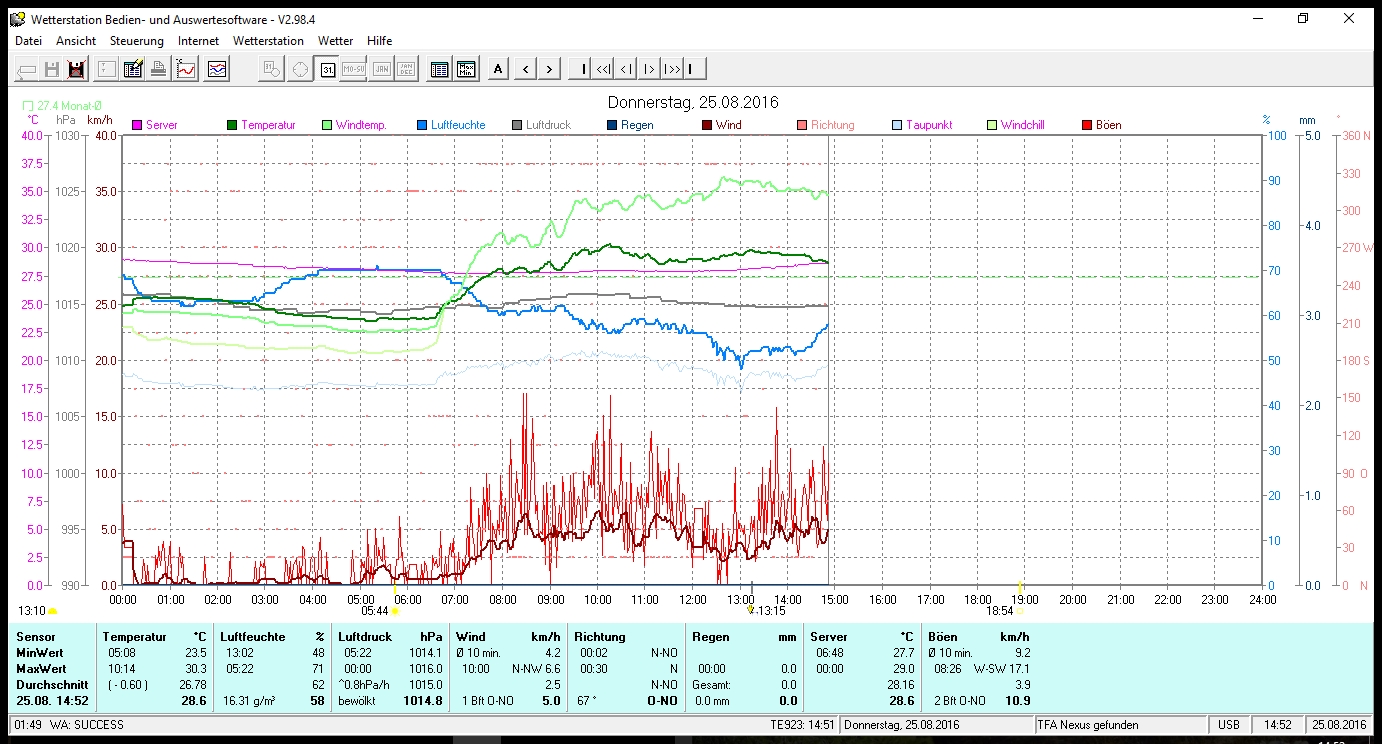Viewport: 1382px width, 744px height.
Task: Click the return arrow icon in toolbar
Action: tap(27, 69)
